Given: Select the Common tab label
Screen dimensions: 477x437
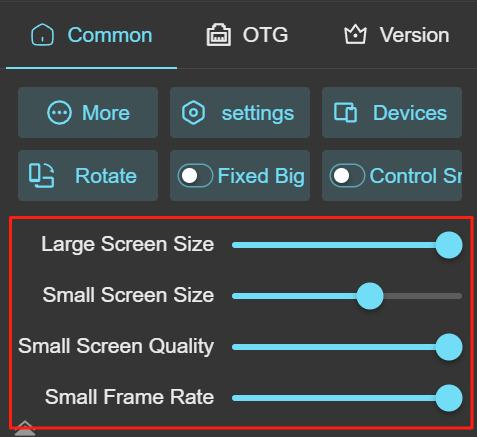Looking at the screenshot, I should tap(110, 35).
